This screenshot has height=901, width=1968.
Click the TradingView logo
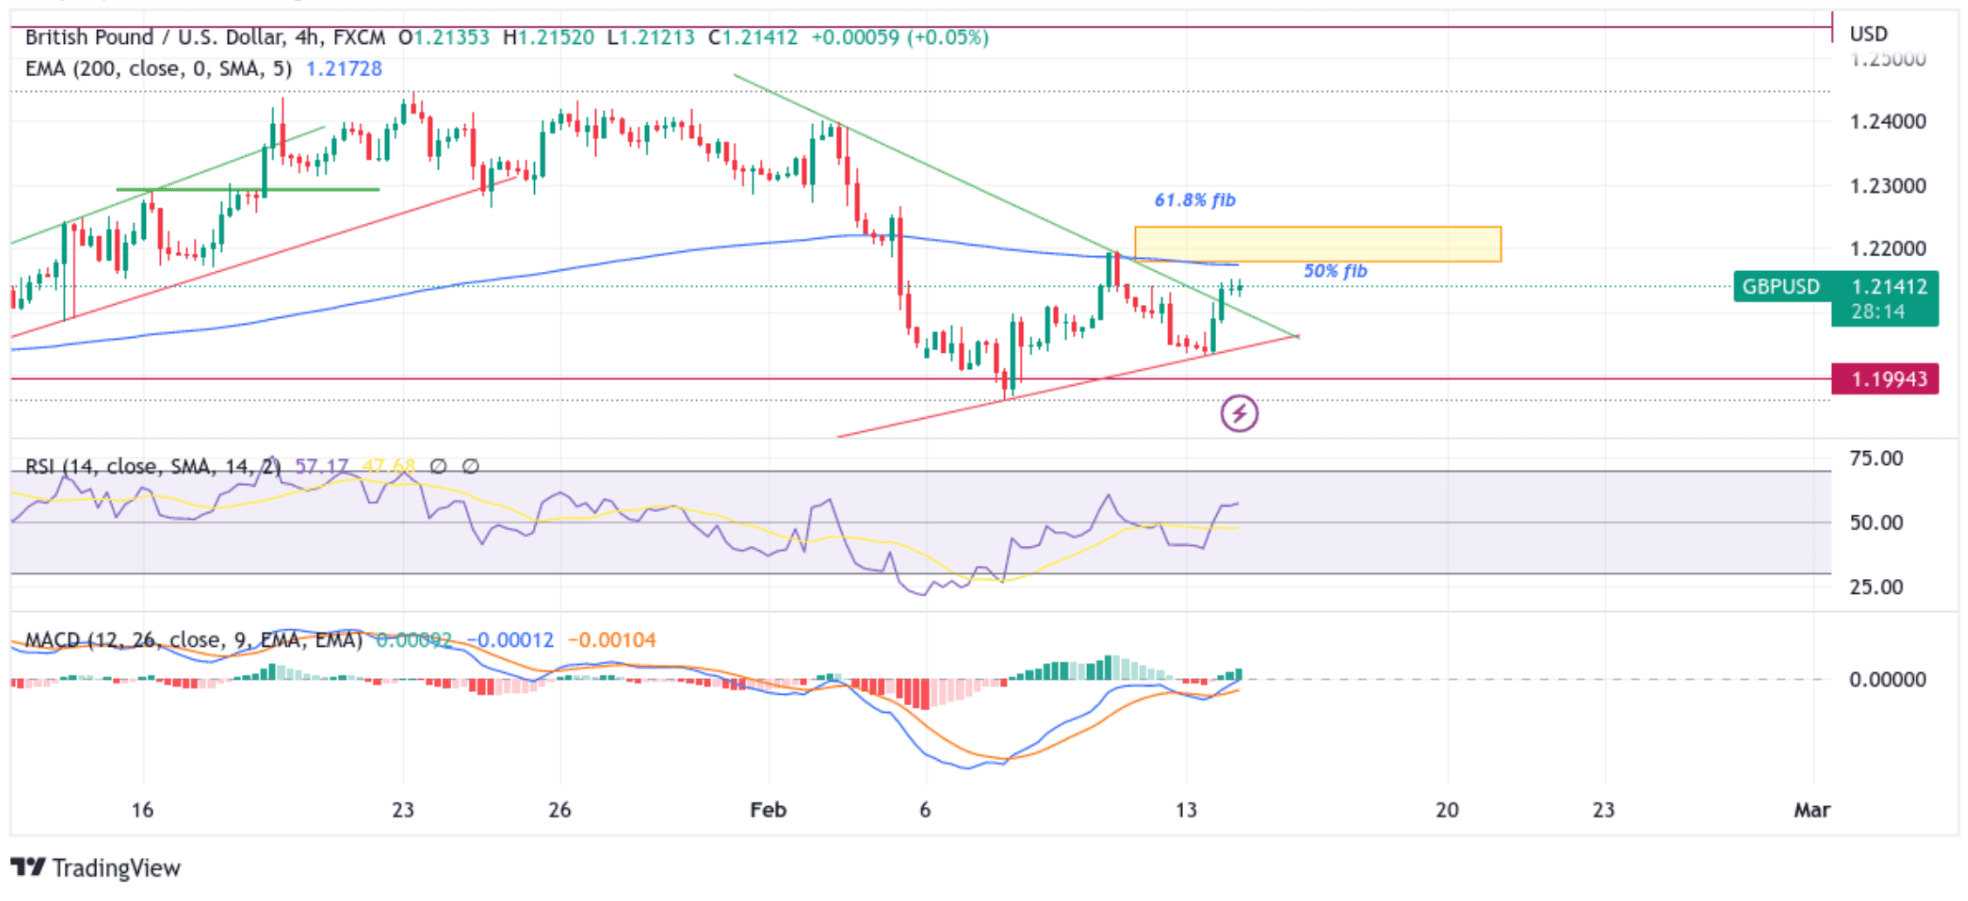(x=96, y=867)
